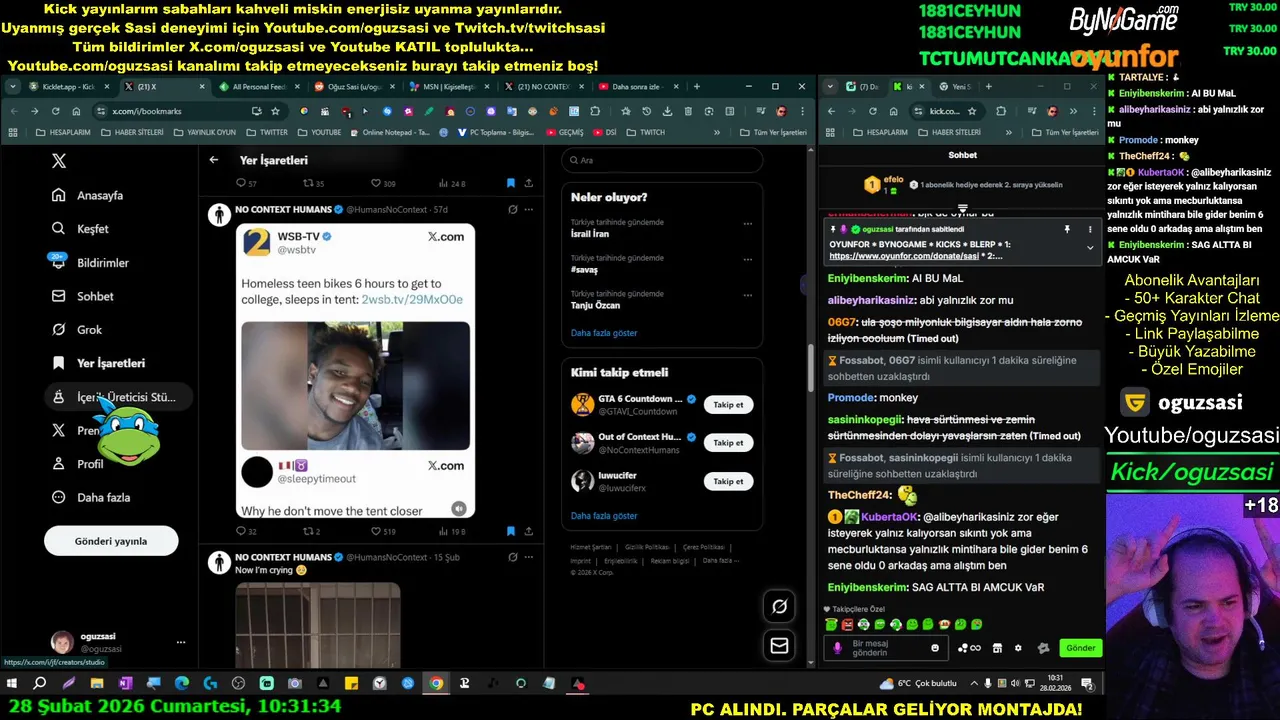
Task: Open tab search dropdown in Kick browser window
Action: point(830,87)
